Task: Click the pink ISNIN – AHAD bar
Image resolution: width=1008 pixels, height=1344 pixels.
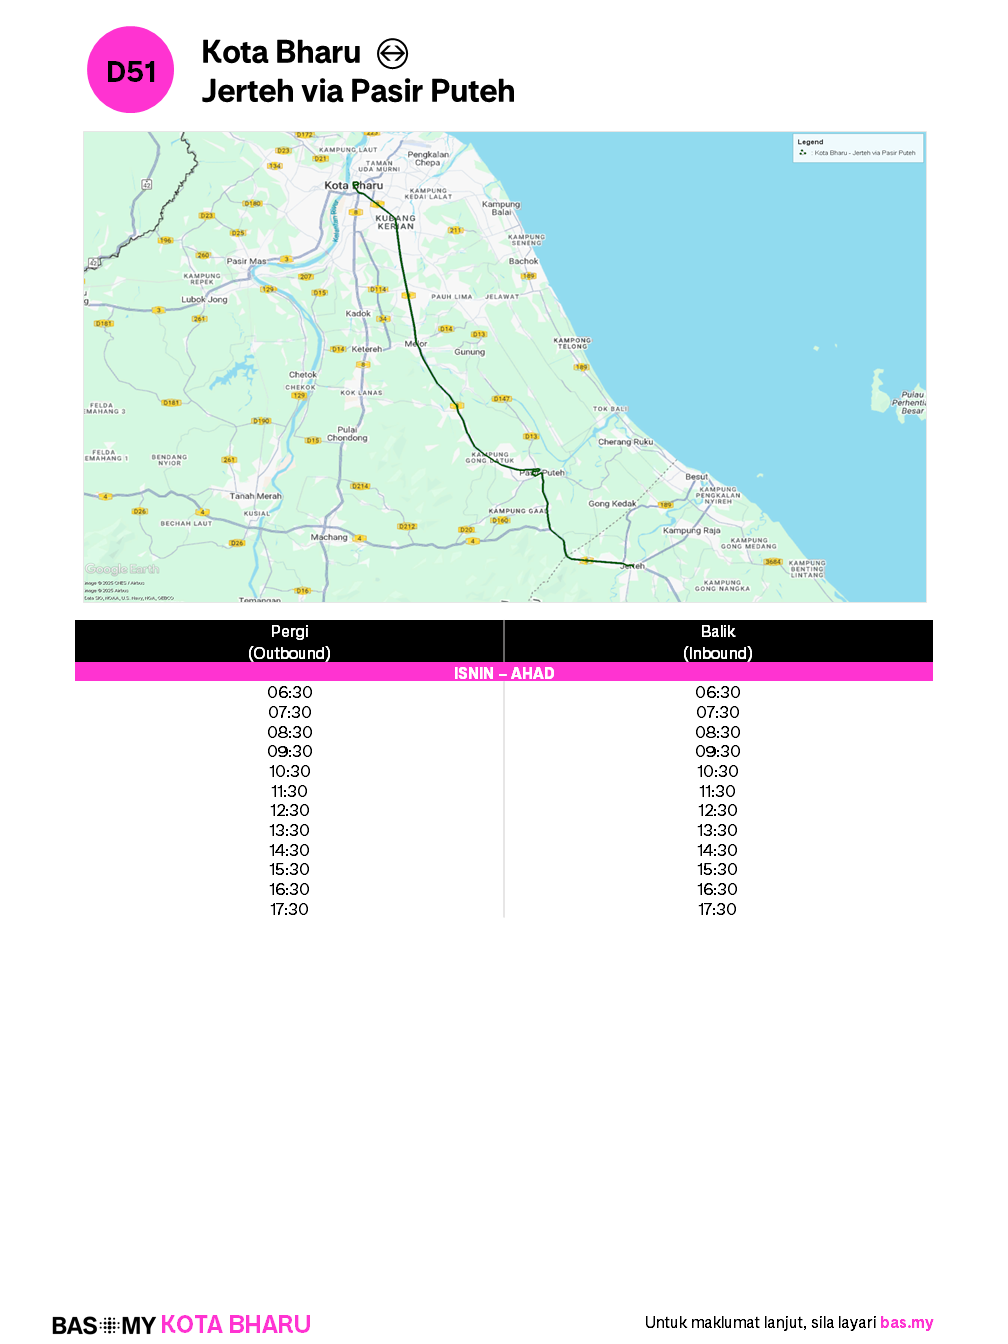Action: 504,673
